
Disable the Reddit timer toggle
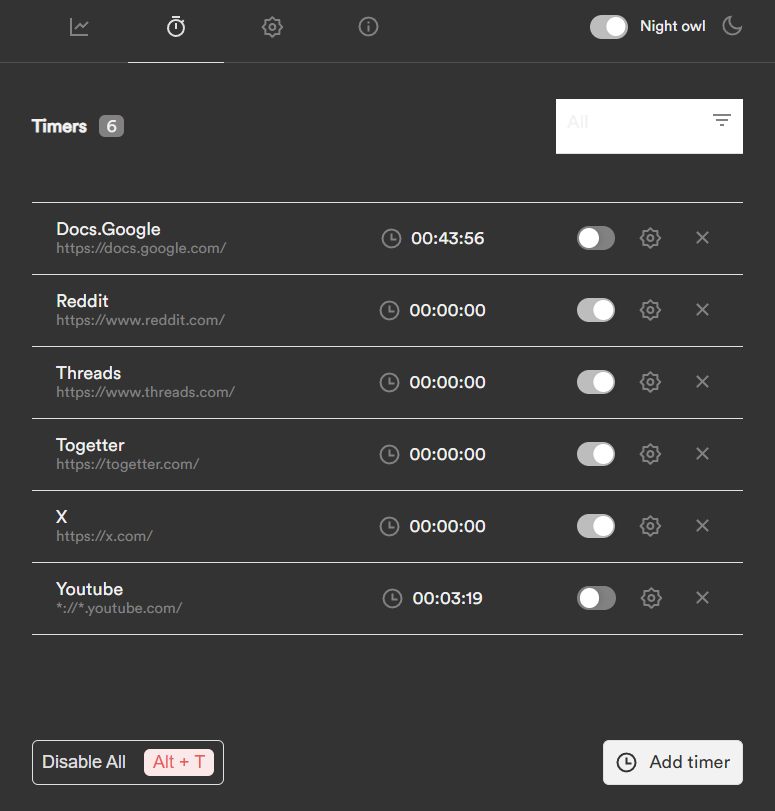(596, 310)
